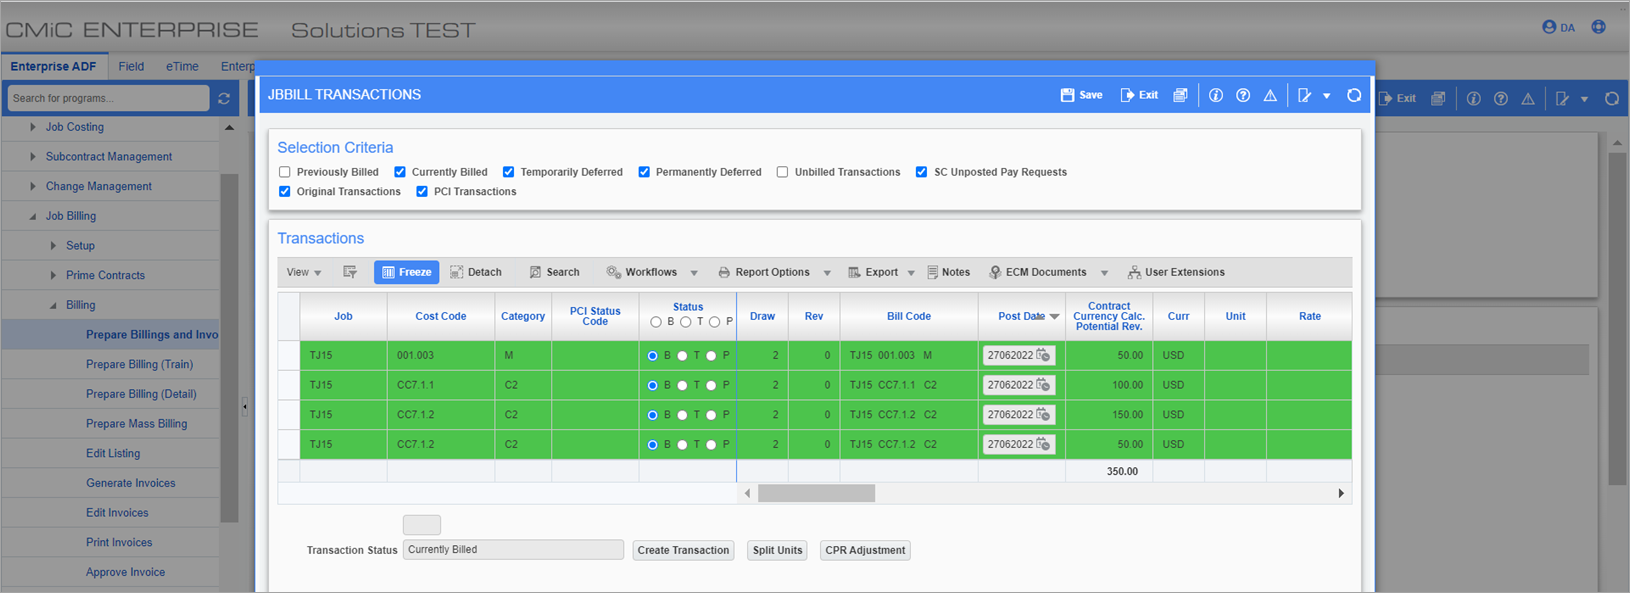Screen dimensions: 1630x593
Task: Open dropdown arrow next to edit icon
Action: 1327,96
